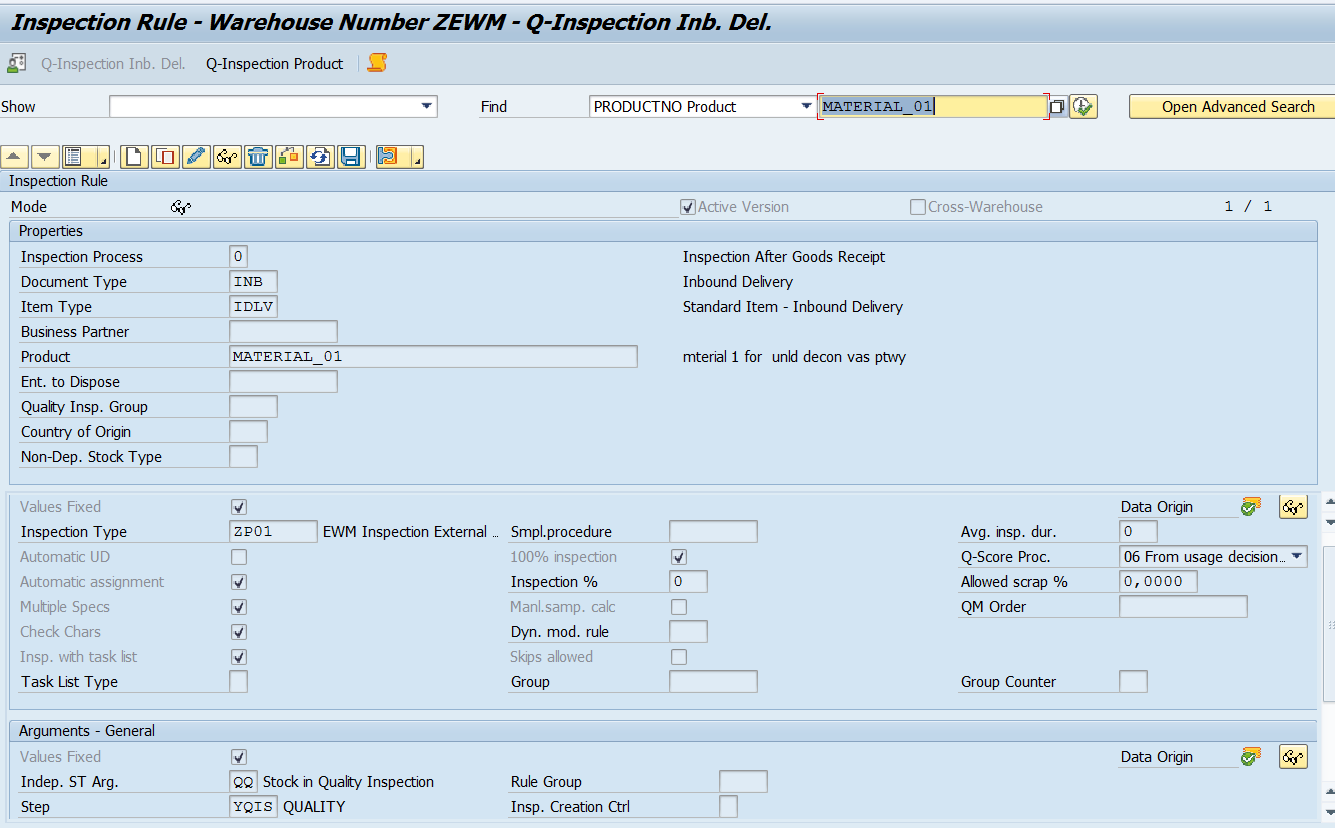Select the Create (new page) toolbar icon
Viewport: 1335px width, 828px height.
(x=134, y=156)
